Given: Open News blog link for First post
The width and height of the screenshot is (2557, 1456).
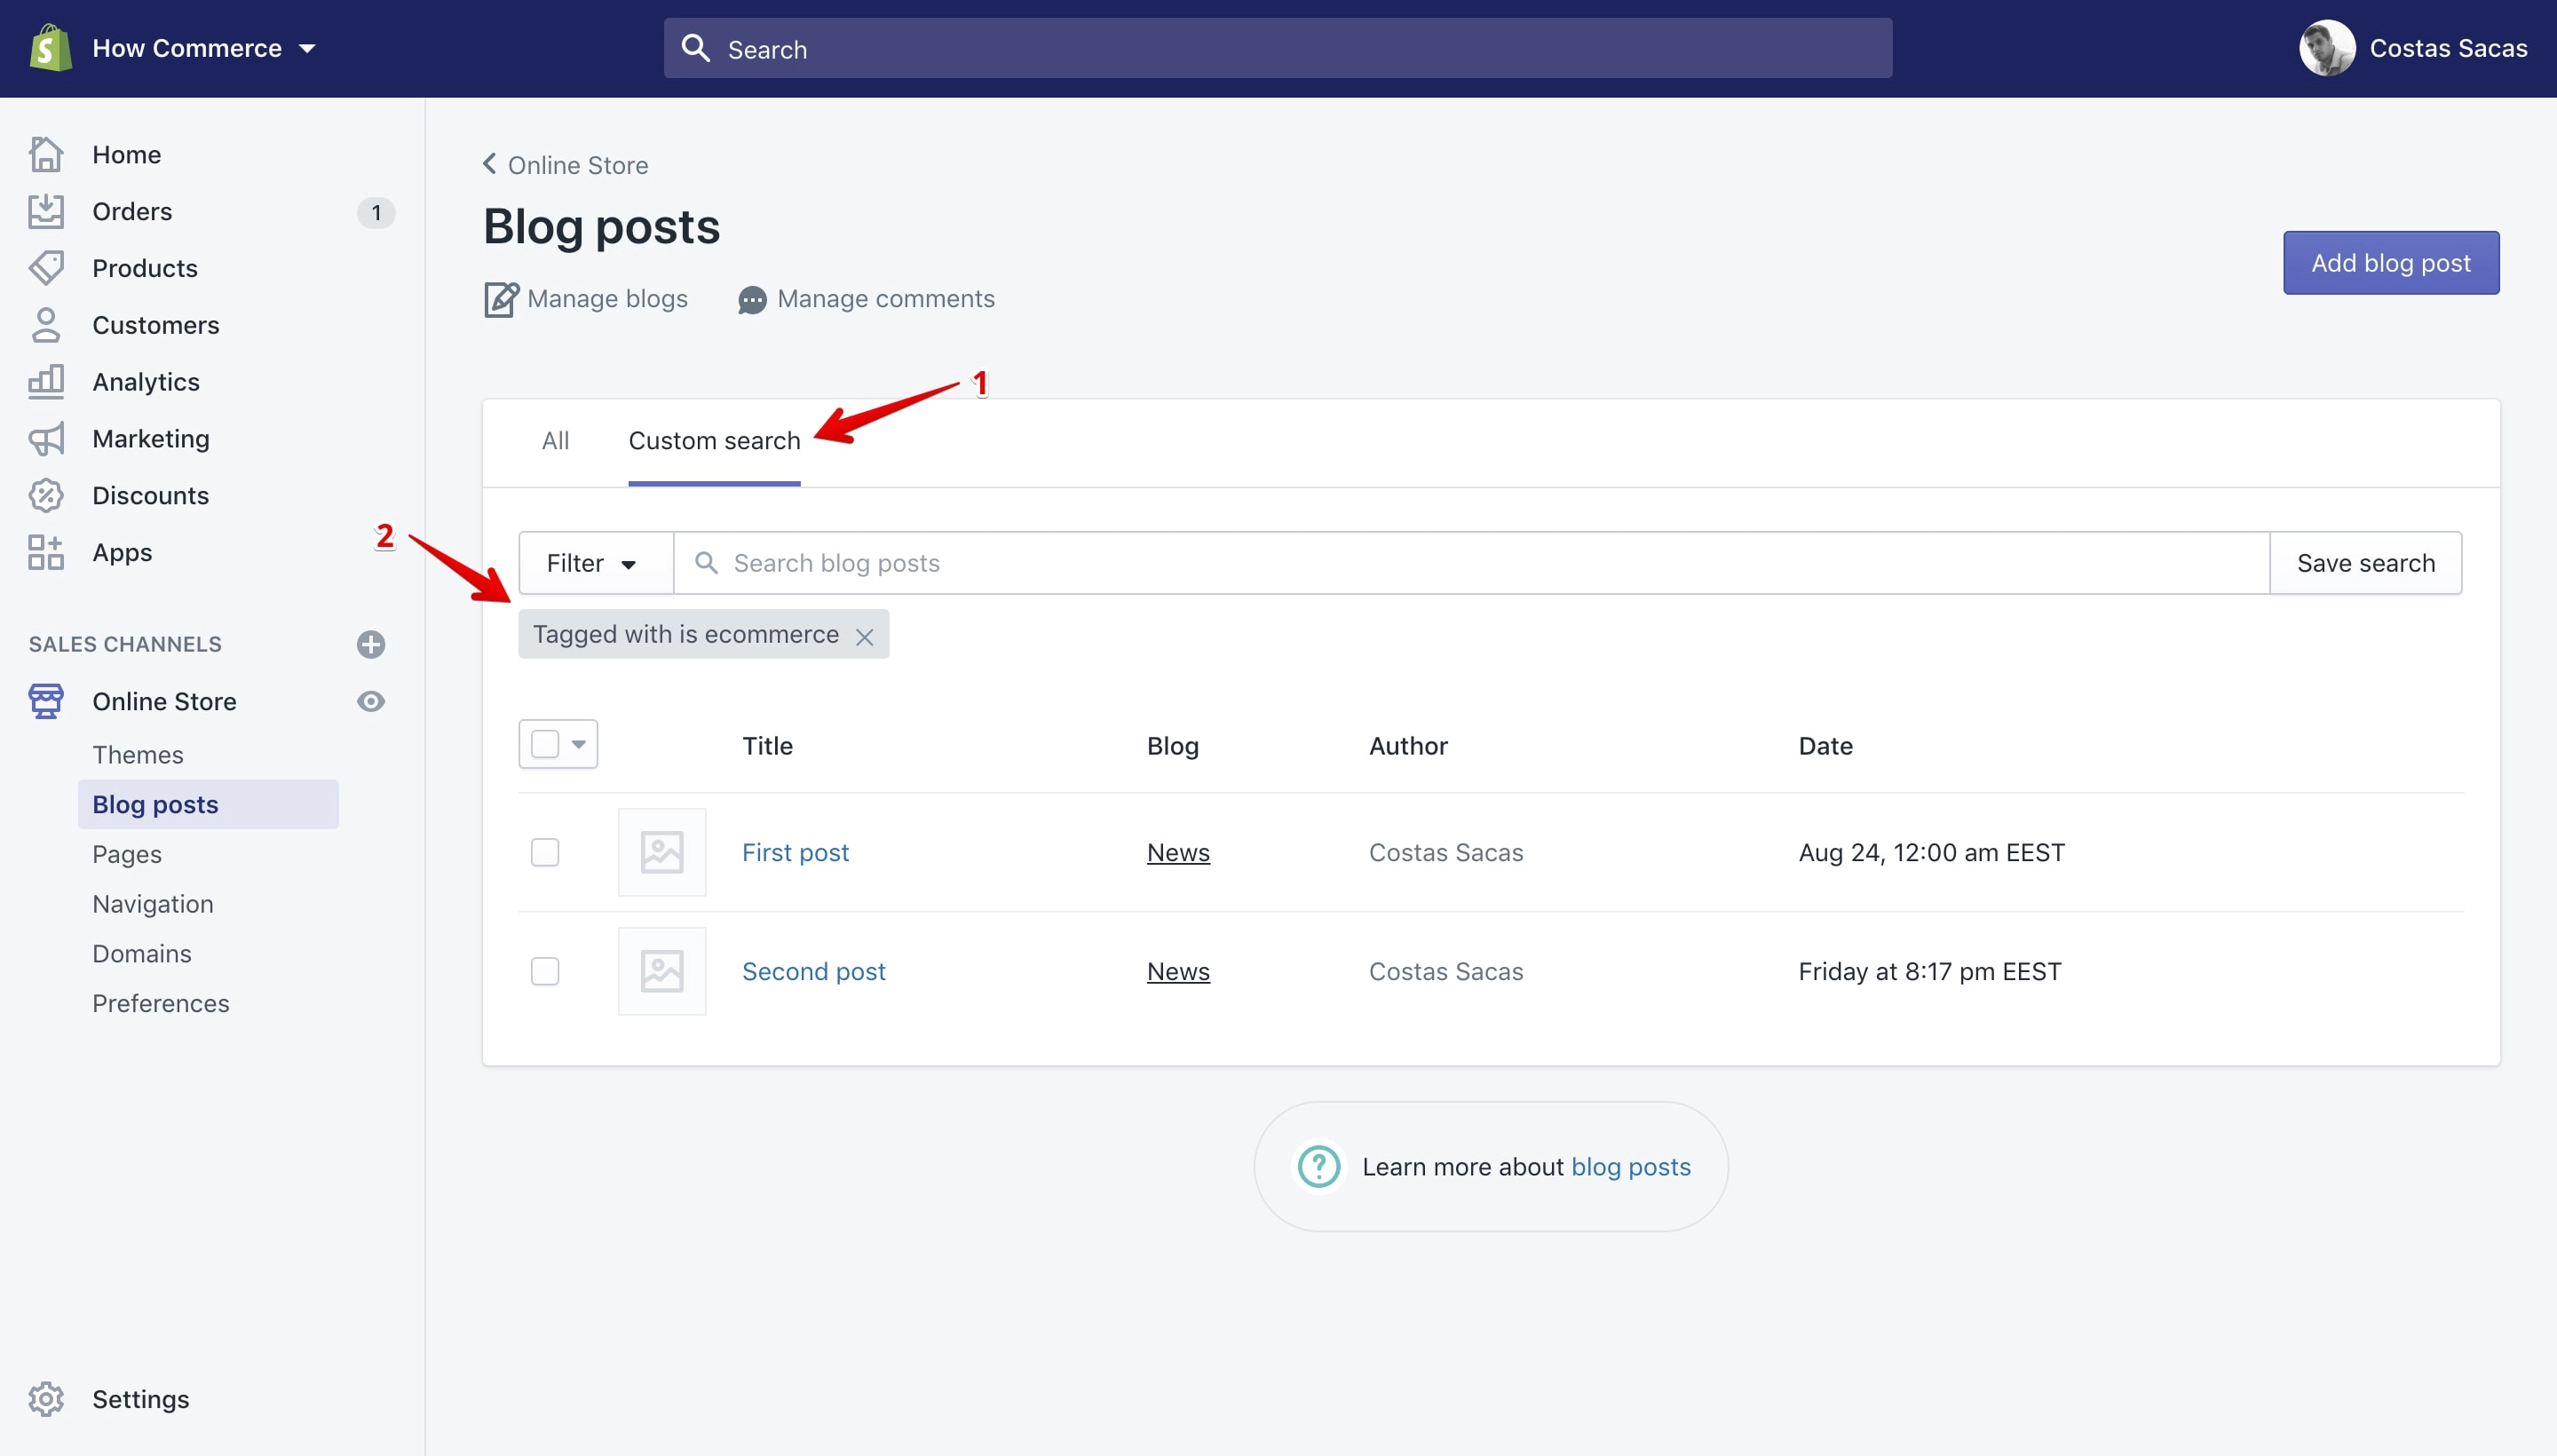Looking at the screenshot, I should click(1178, 853).
